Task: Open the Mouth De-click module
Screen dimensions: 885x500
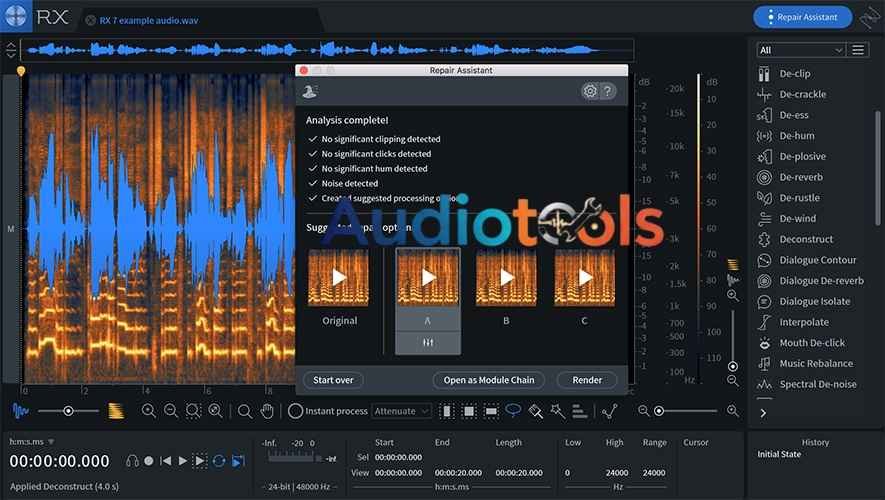Action: 812,343
